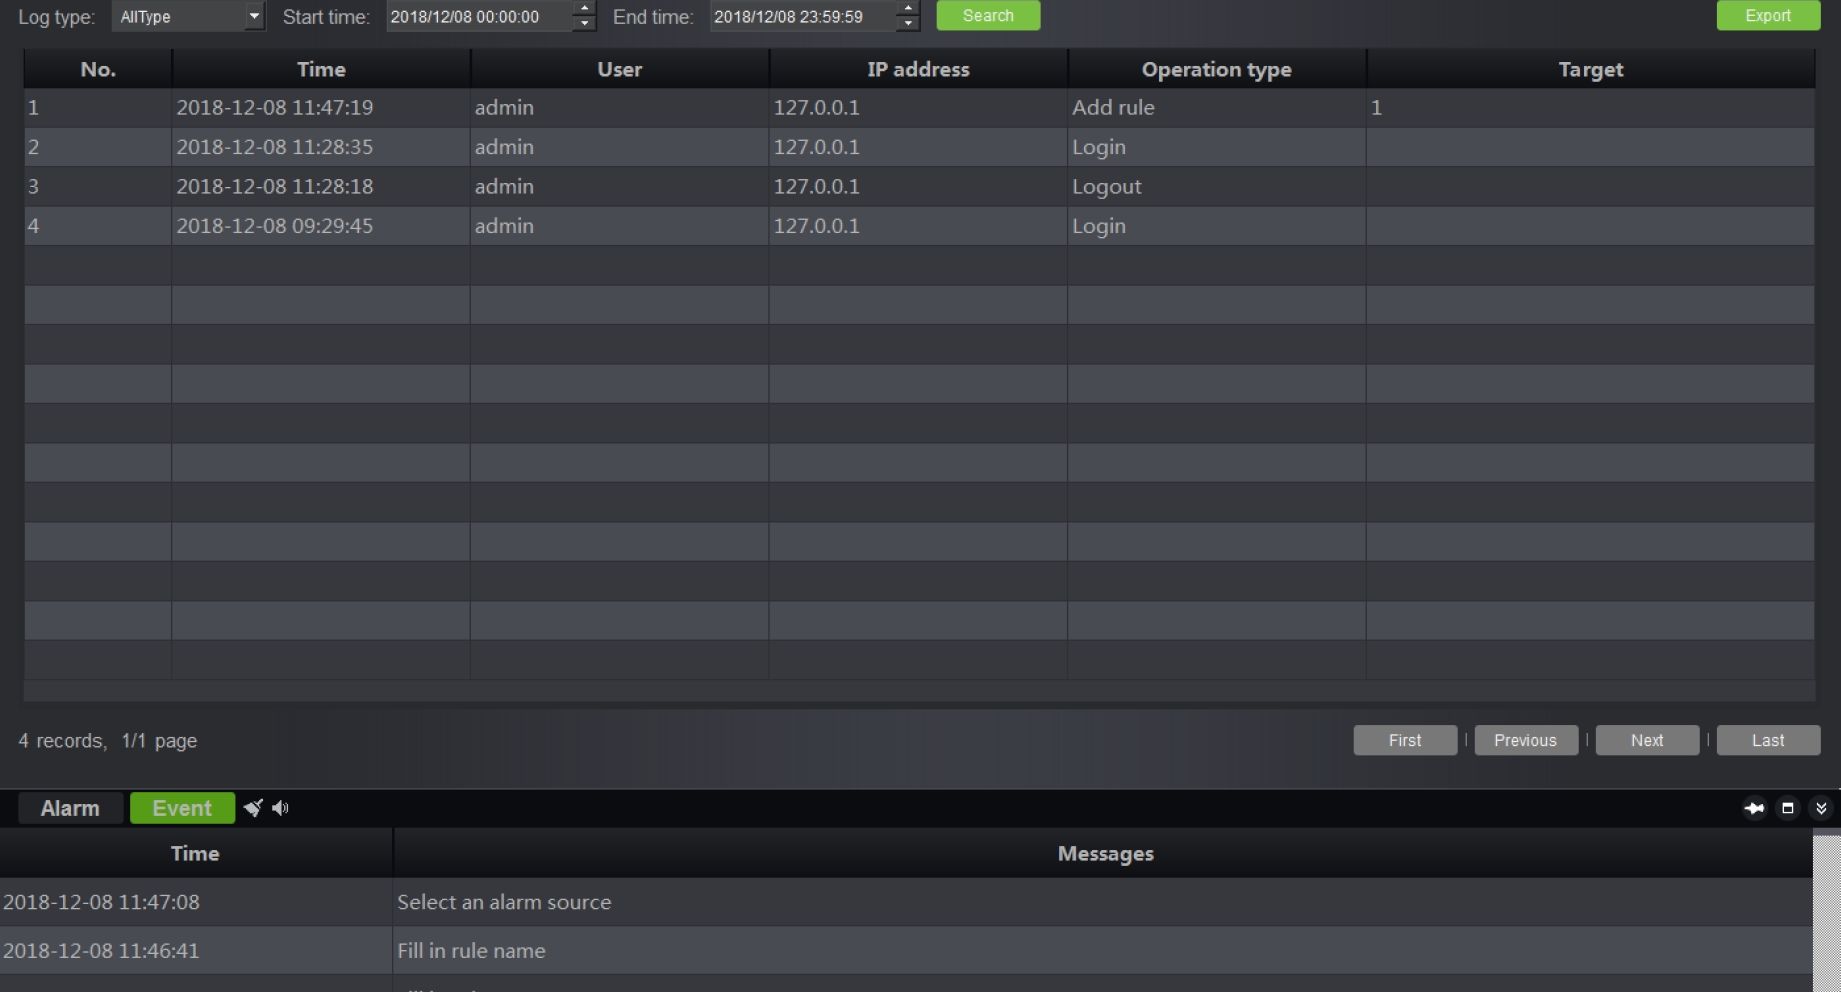This screenshot has width=1841, height=992.
Task: Export the log records
Action: coord(1767,16)
